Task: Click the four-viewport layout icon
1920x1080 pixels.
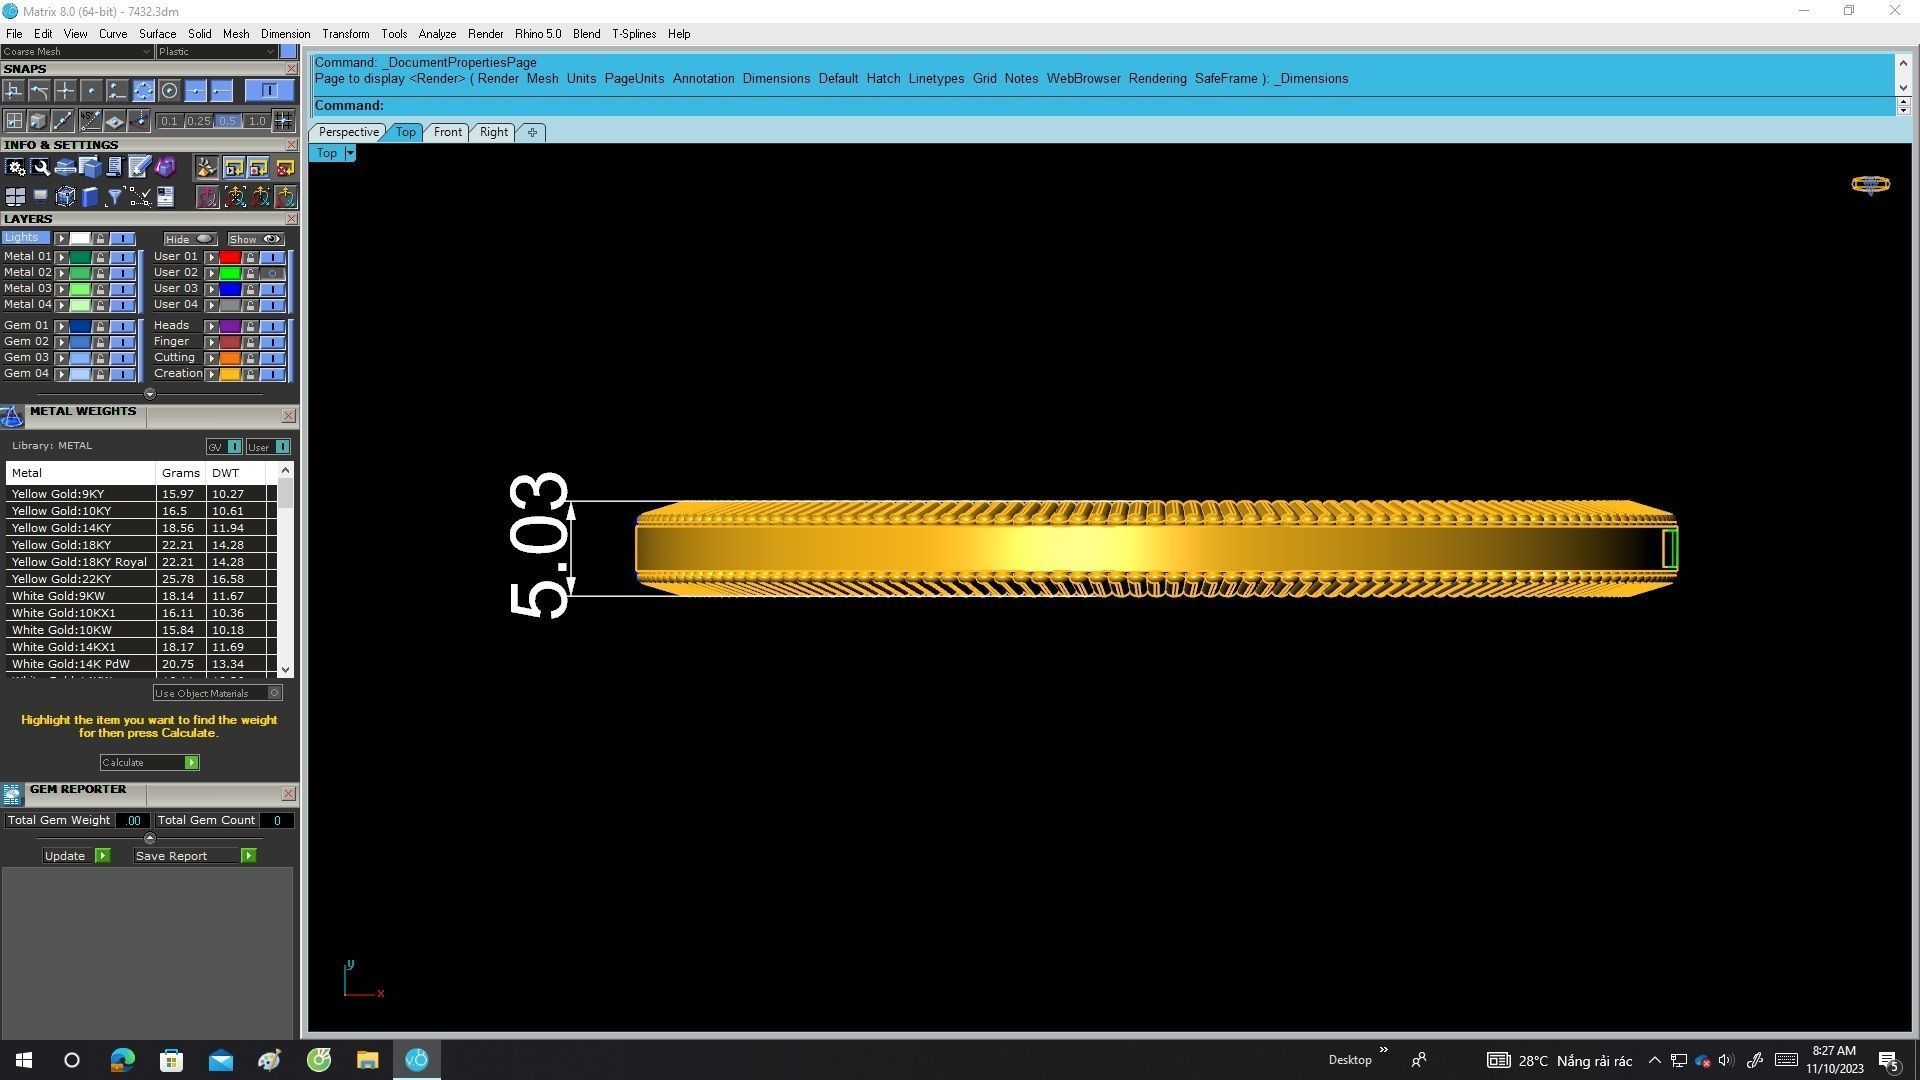Action: coord(15,197)
